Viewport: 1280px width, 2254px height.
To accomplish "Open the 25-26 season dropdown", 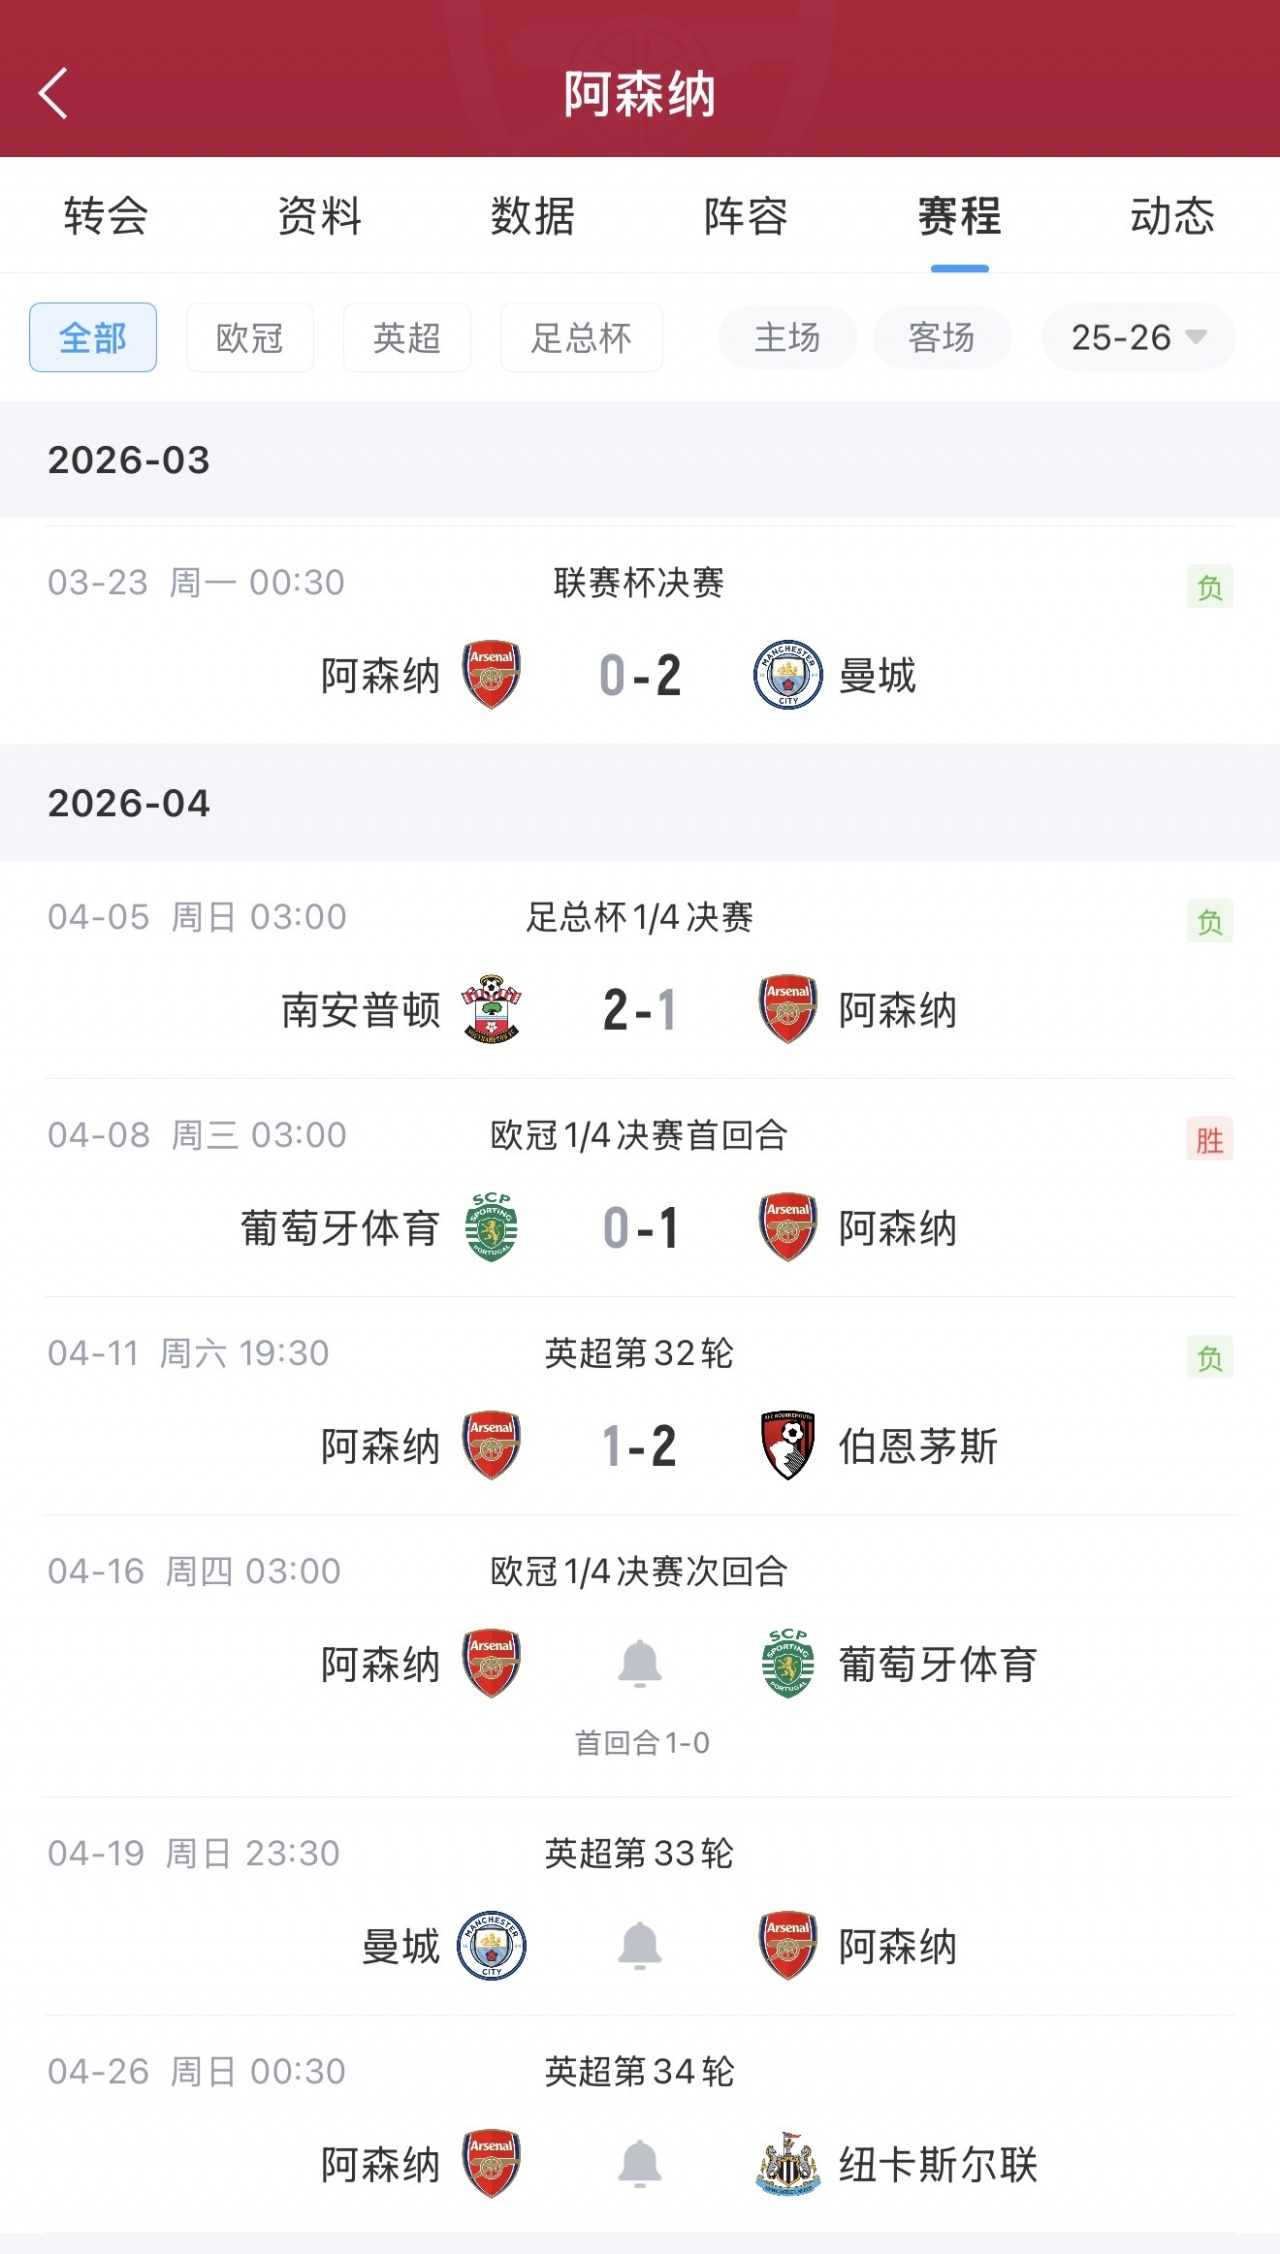I will [1138, 338].
